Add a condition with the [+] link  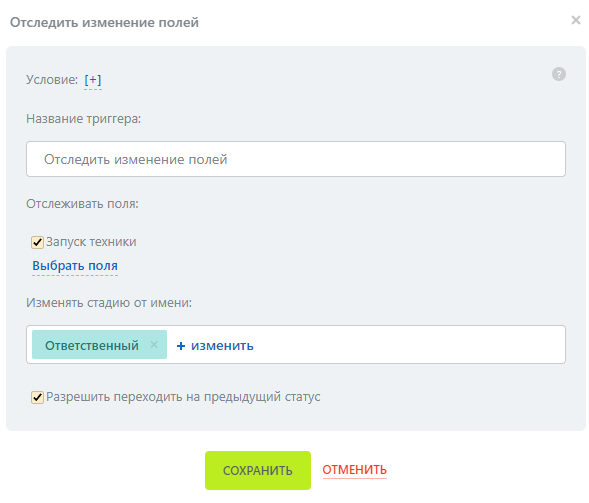point(93,80)
